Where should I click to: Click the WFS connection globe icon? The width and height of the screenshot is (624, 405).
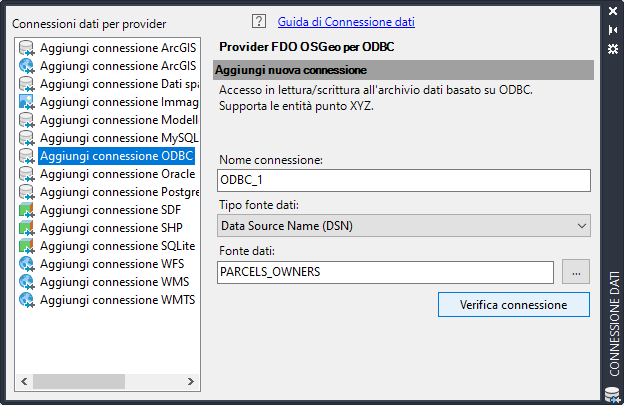coord(26,264)
